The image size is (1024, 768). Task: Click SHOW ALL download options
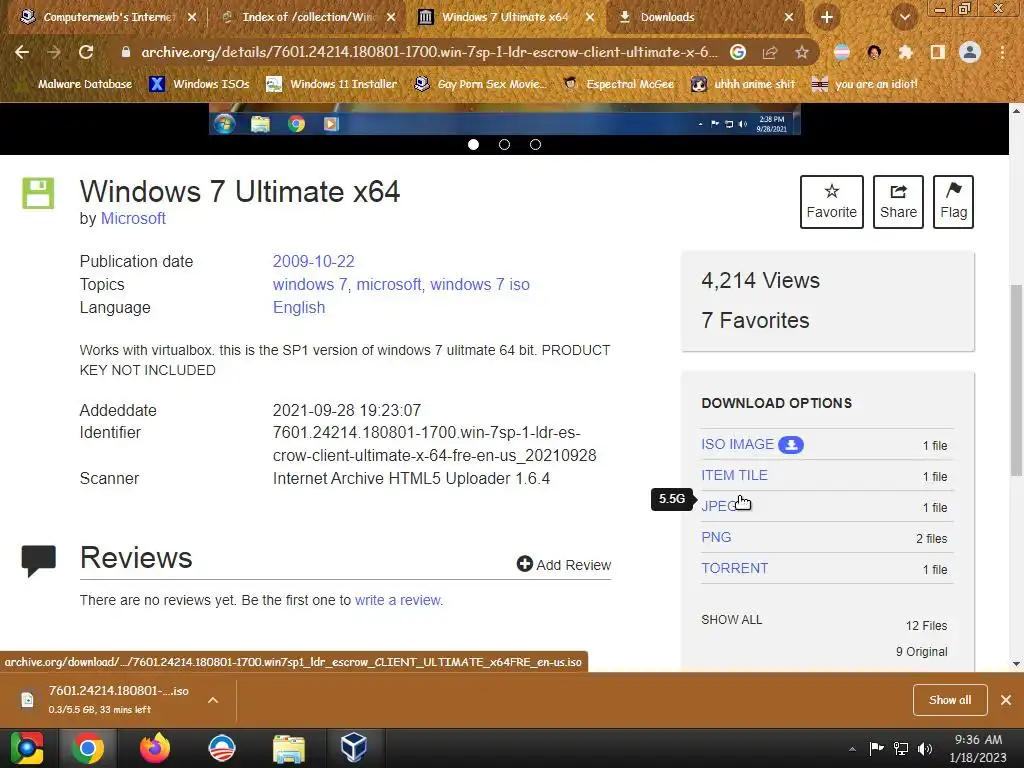coord(731,620)
